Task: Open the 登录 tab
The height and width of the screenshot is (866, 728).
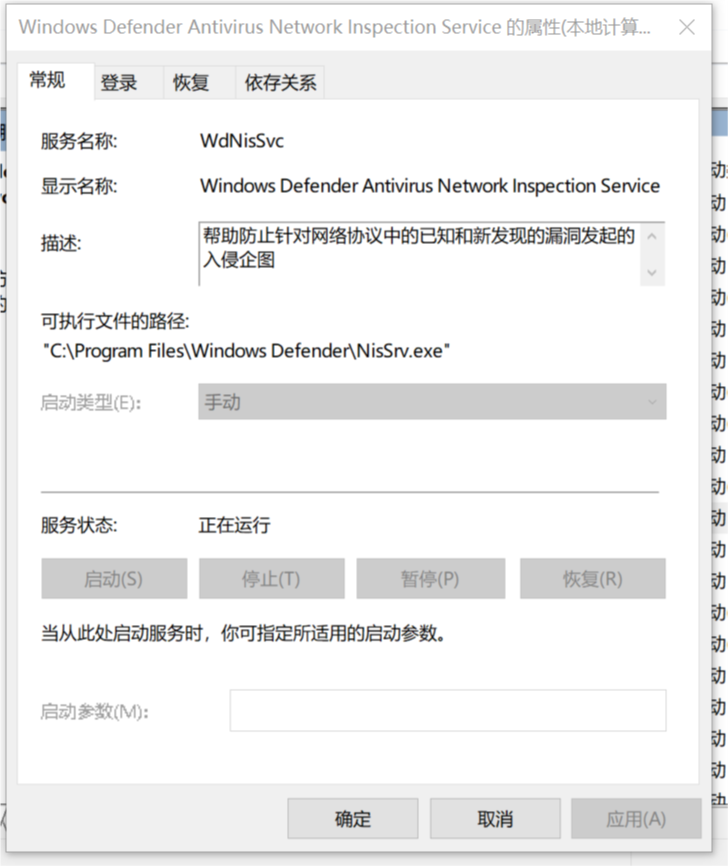Action: tap(128, 83)
